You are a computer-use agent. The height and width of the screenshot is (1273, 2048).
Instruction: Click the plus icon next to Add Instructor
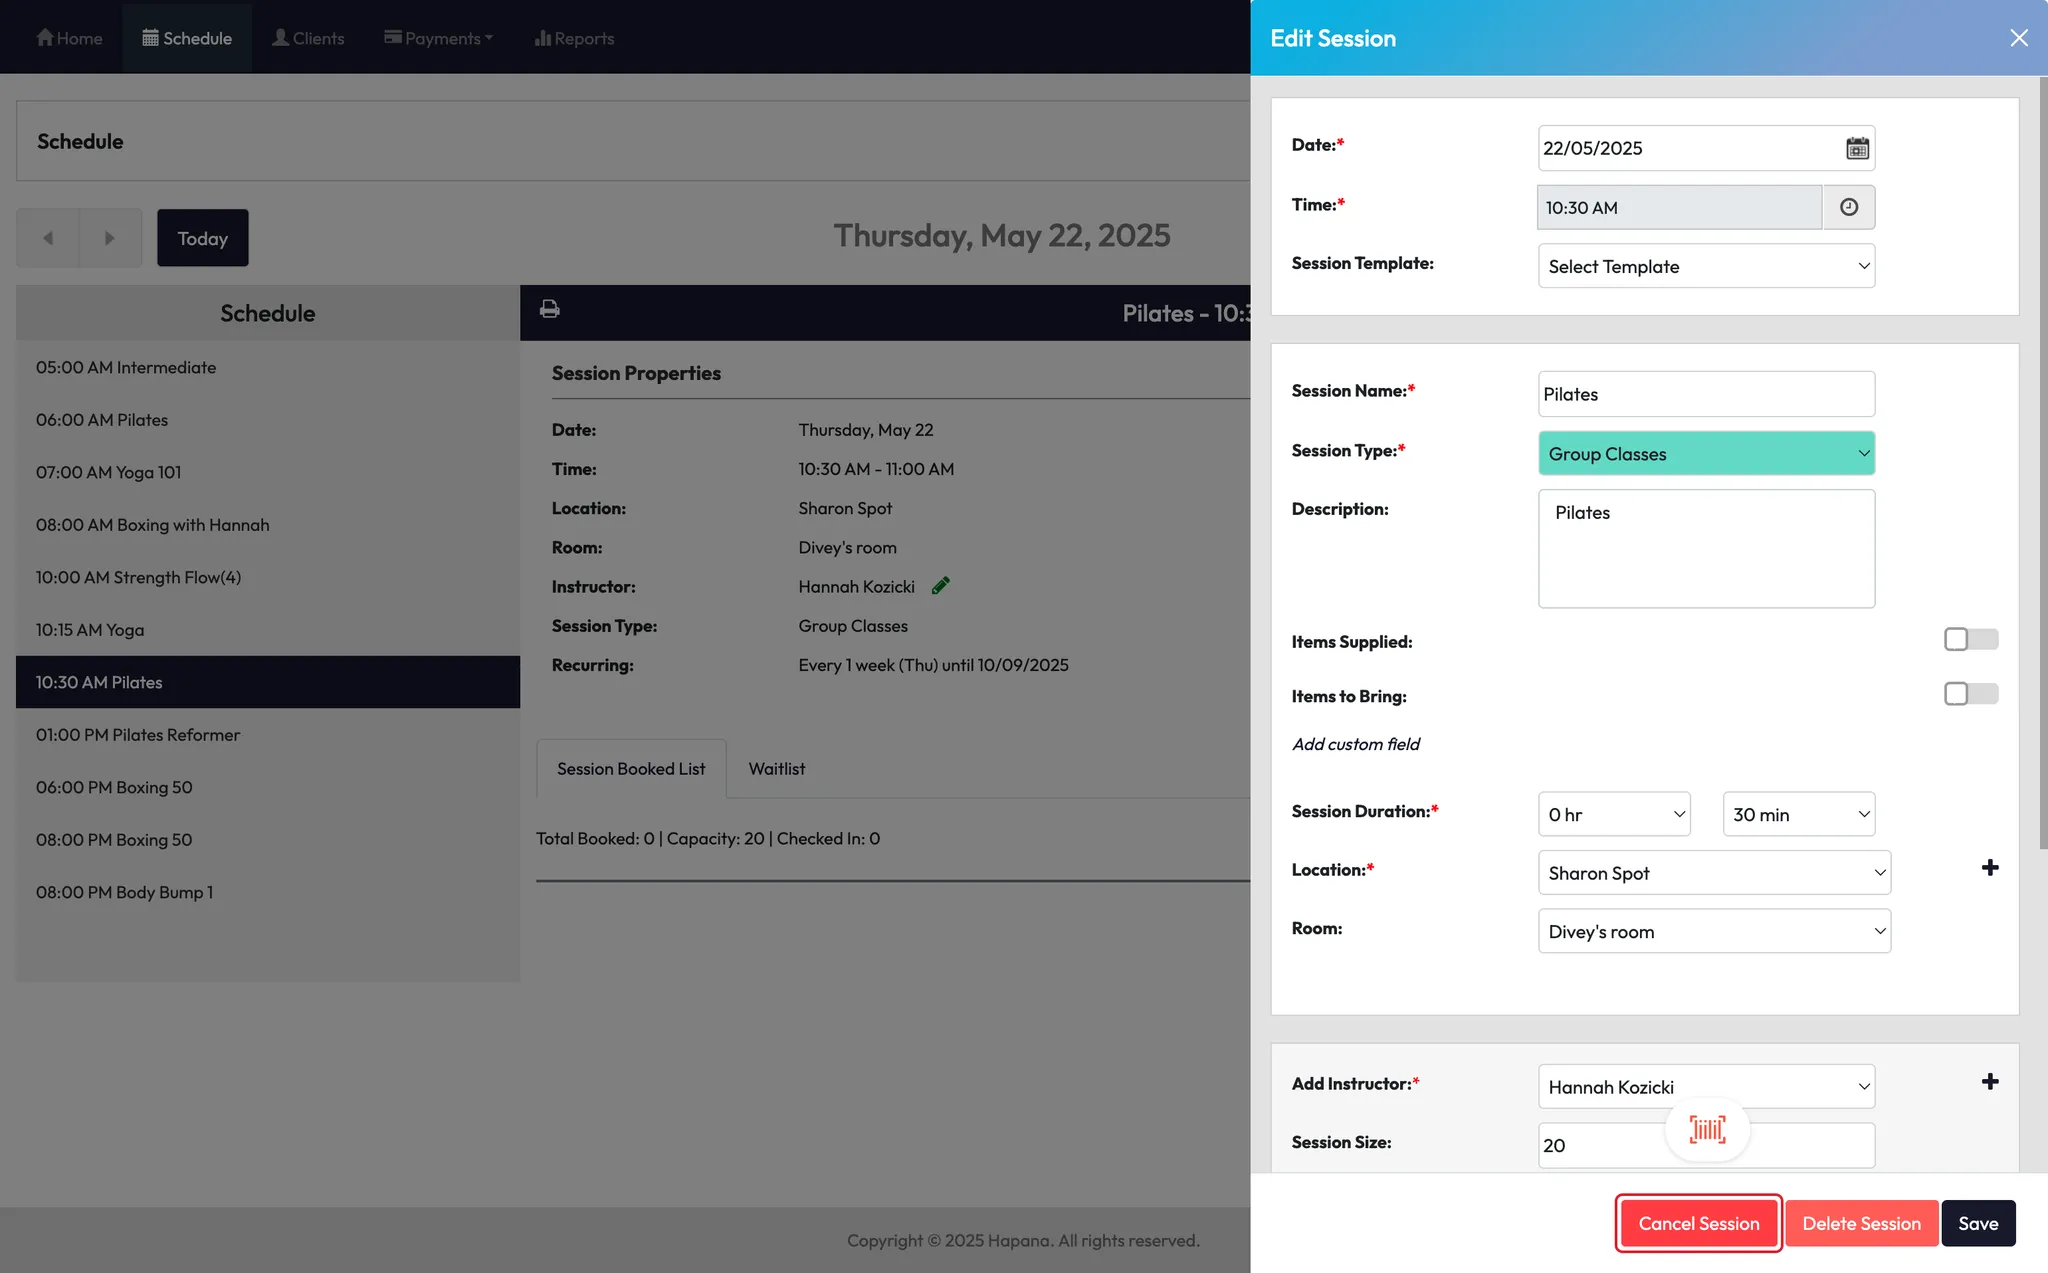(x=1990, y=1082)
